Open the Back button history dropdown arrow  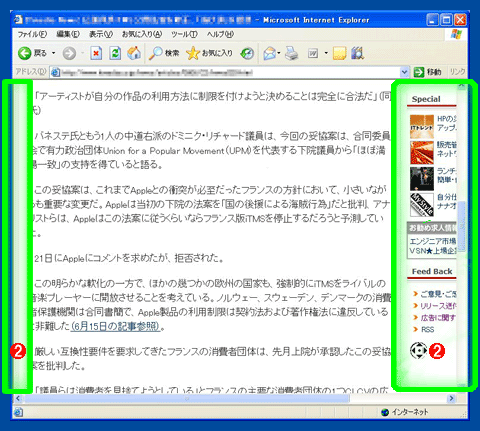point(54,53)
